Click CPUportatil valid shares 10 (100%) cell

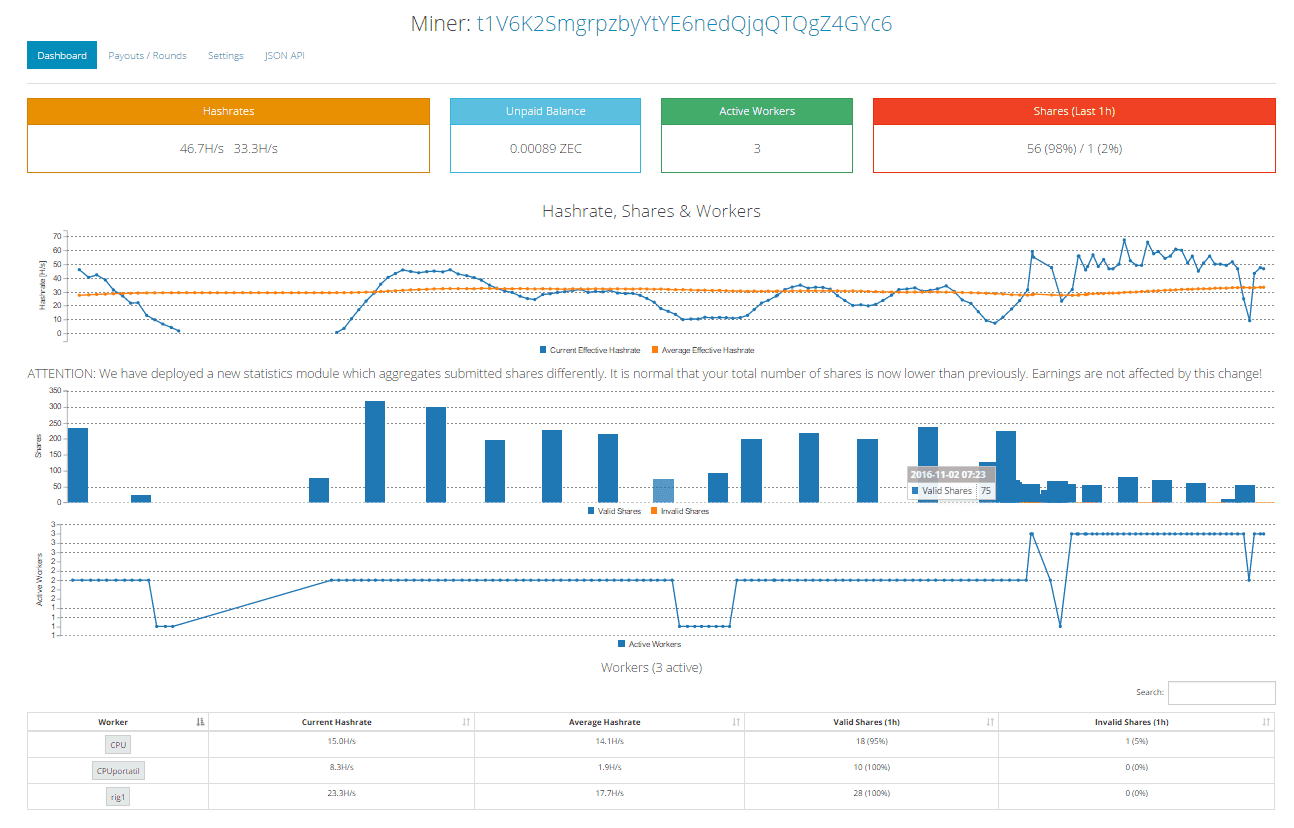(x=871, y=768)
